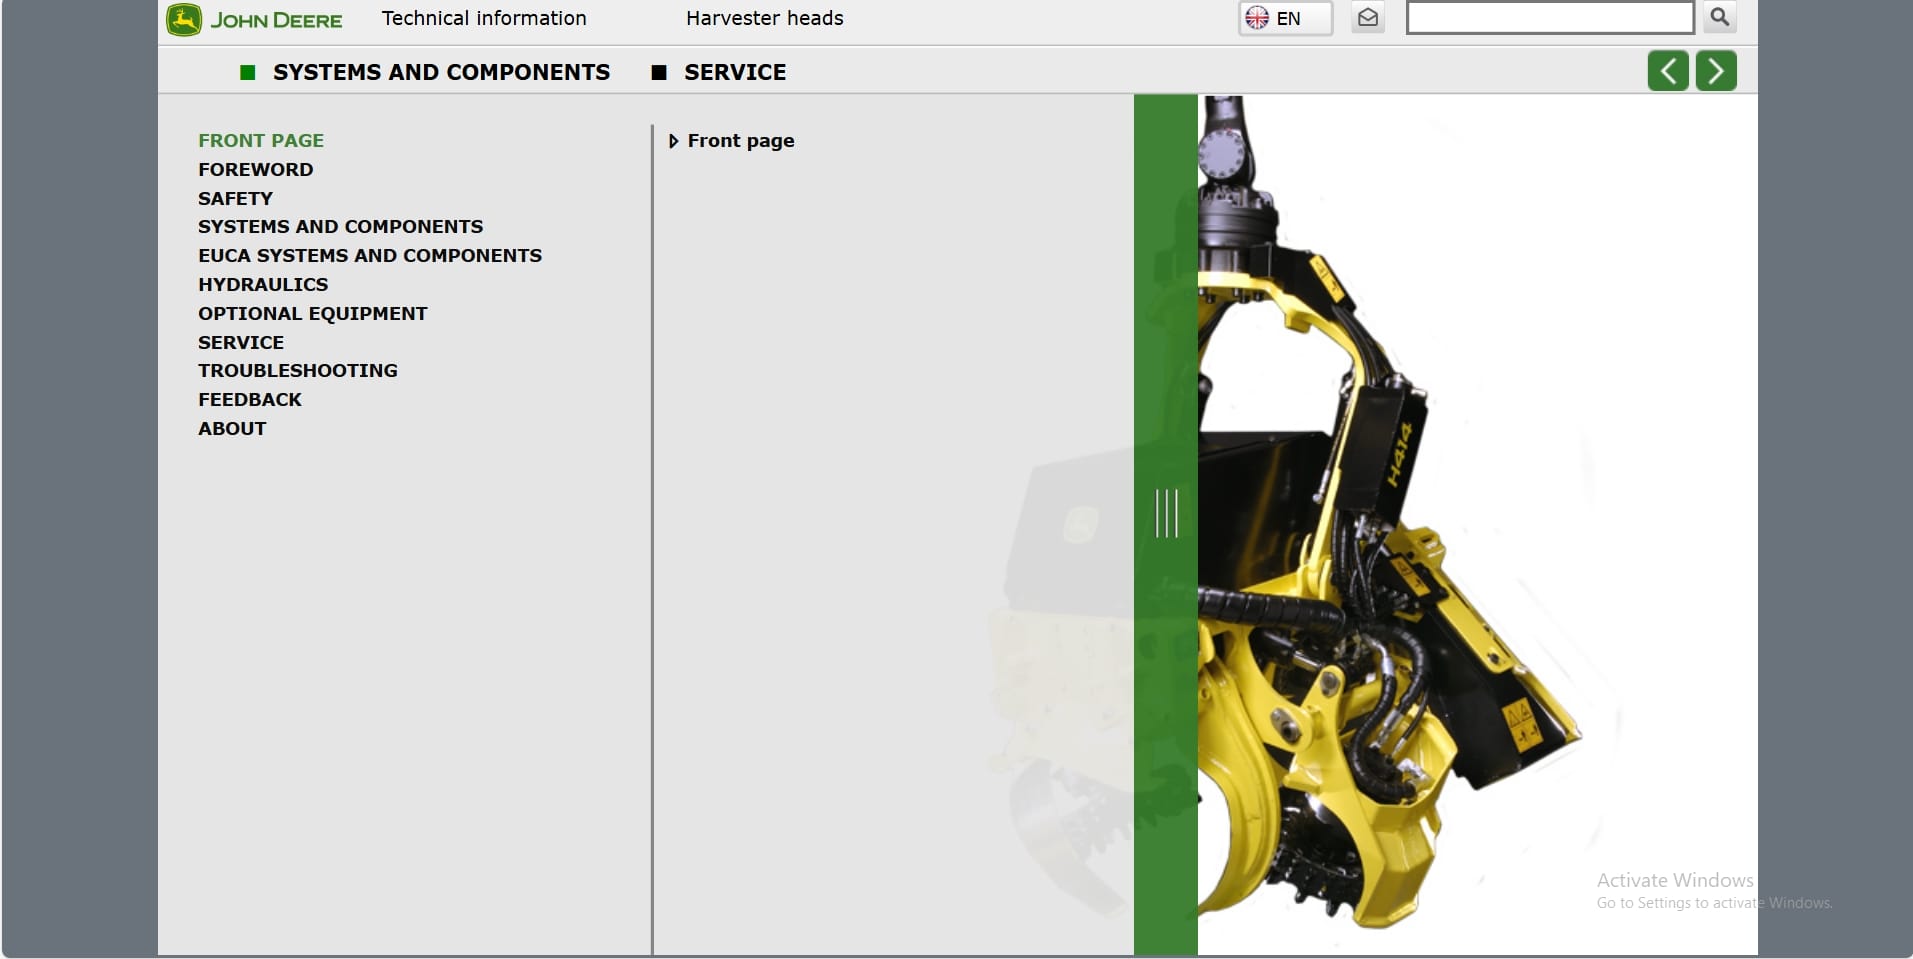Select the SAFETY tree item
The image size is (1913, 959).
pos(235,198)
